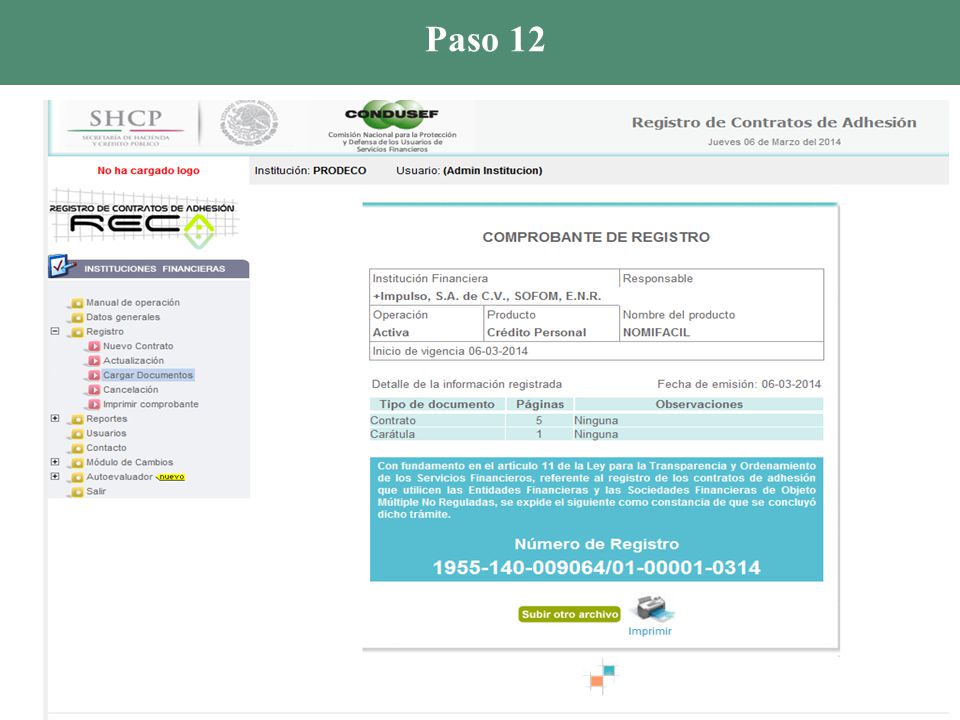Screen dimensions: 960x720
Task: Expand the Autoevaluador tree node
Action: 55,476
